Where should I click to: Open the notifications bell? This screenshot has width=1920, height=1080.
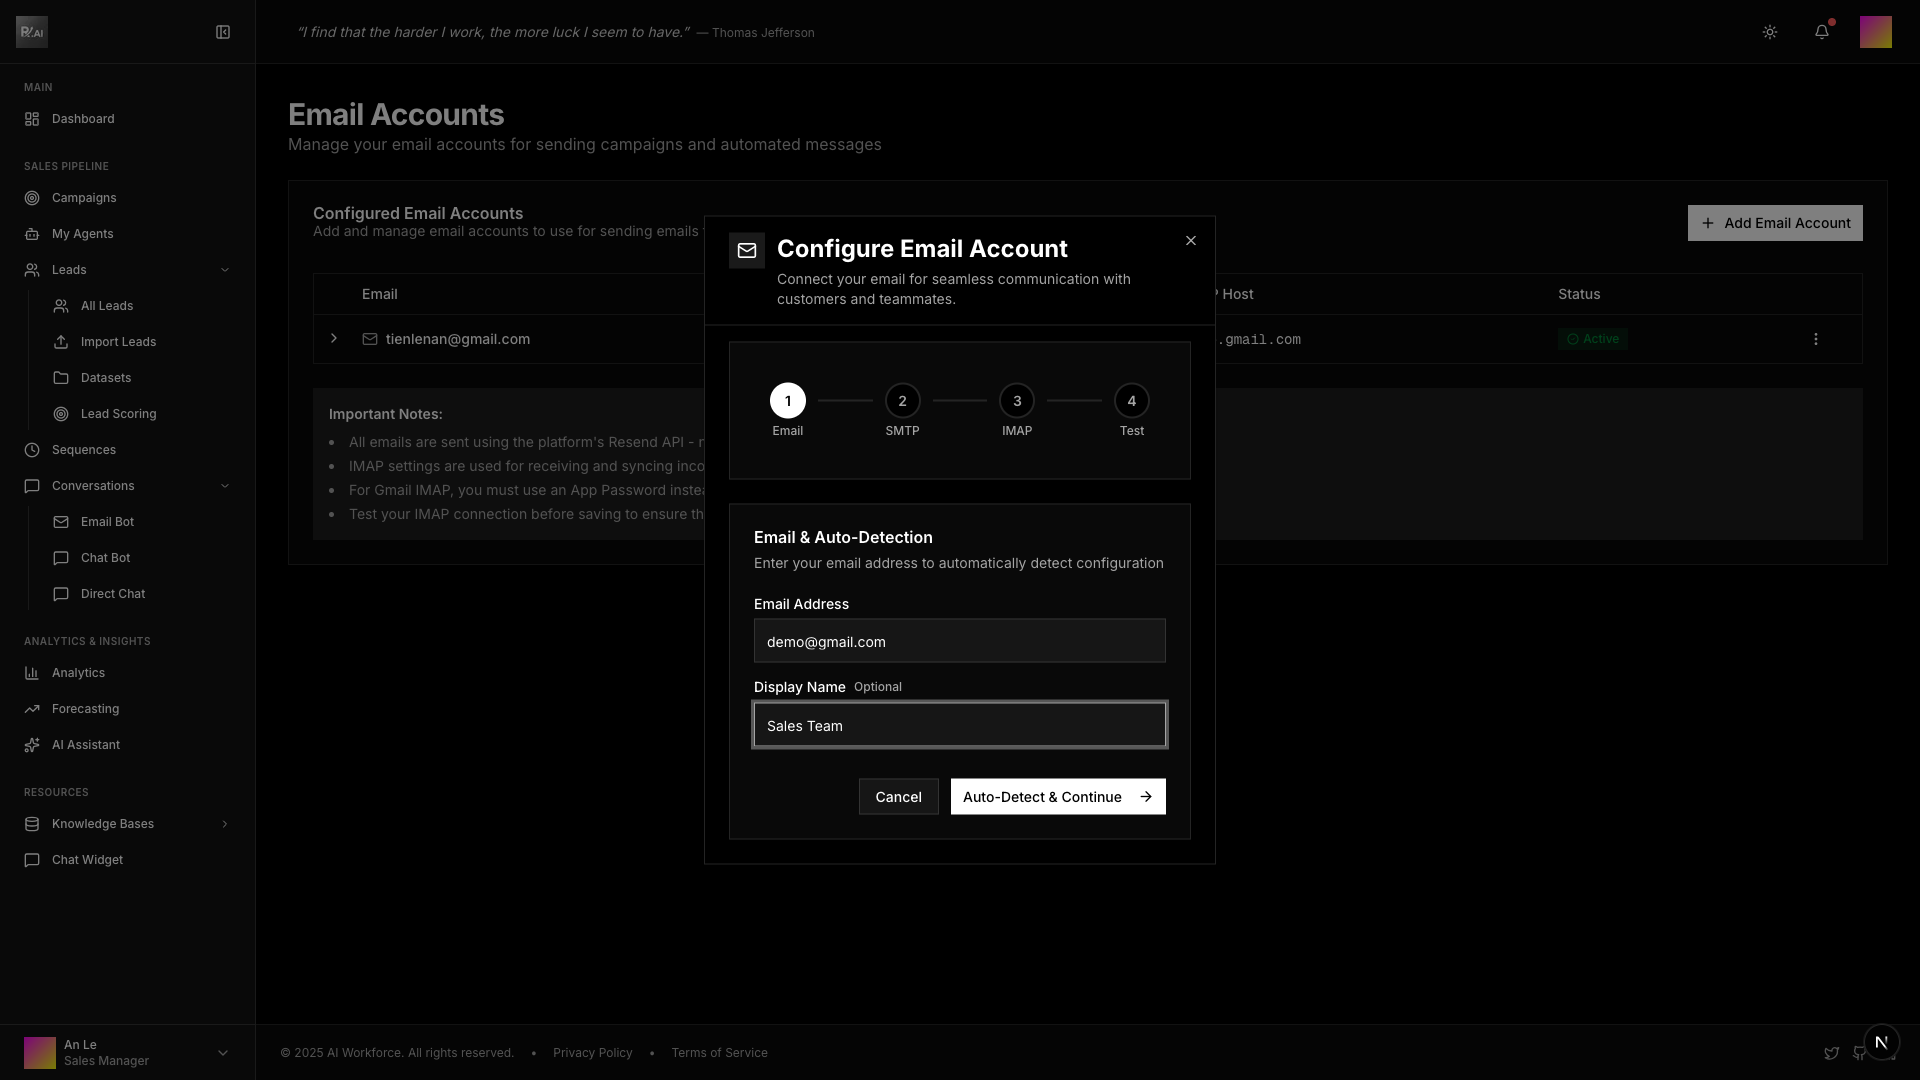[x=1822, y=32]
